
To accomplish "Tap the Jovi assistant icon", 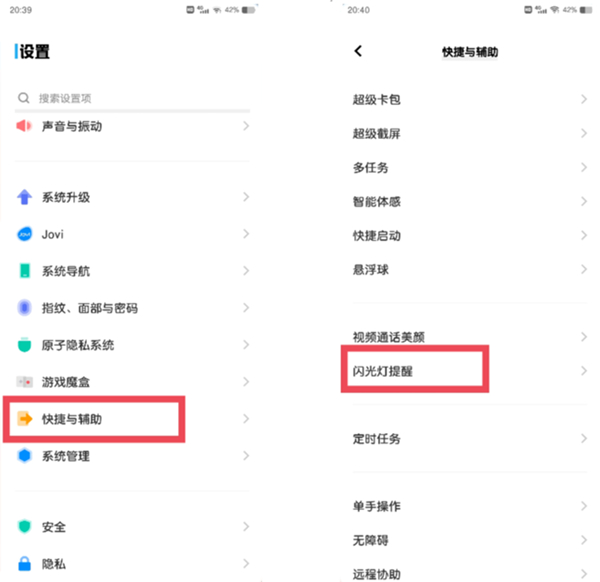I will click(25, 234).
